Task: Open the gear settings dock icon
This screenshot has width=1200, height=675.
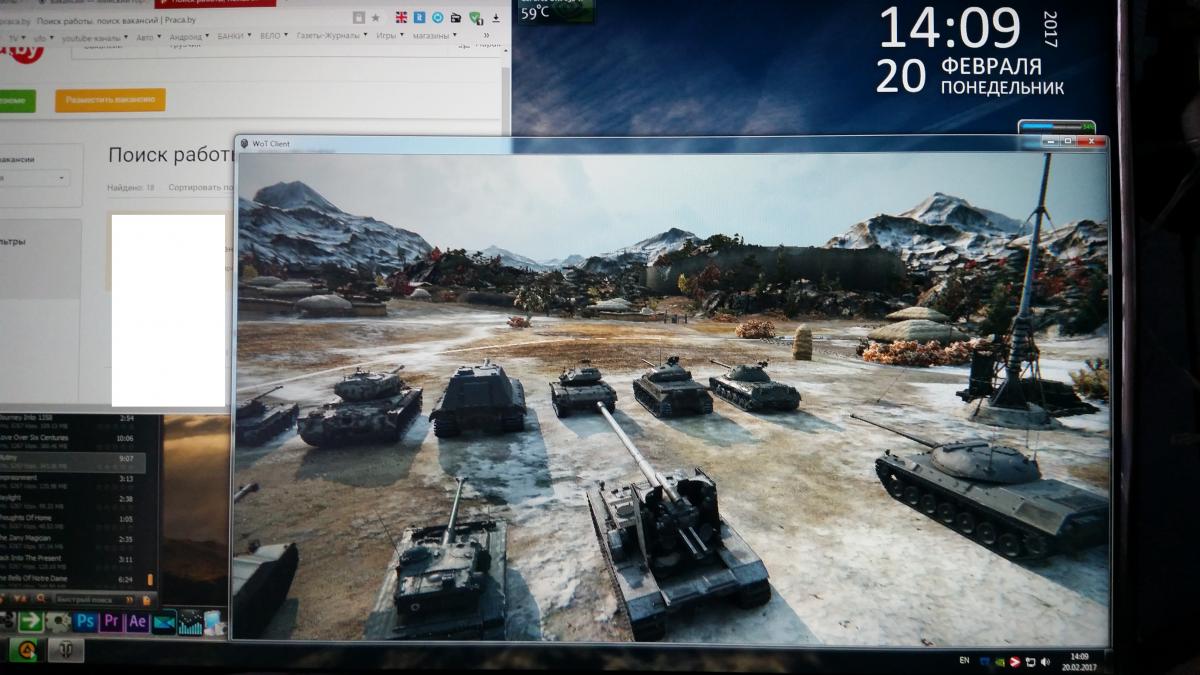Action: click(58, 621)
